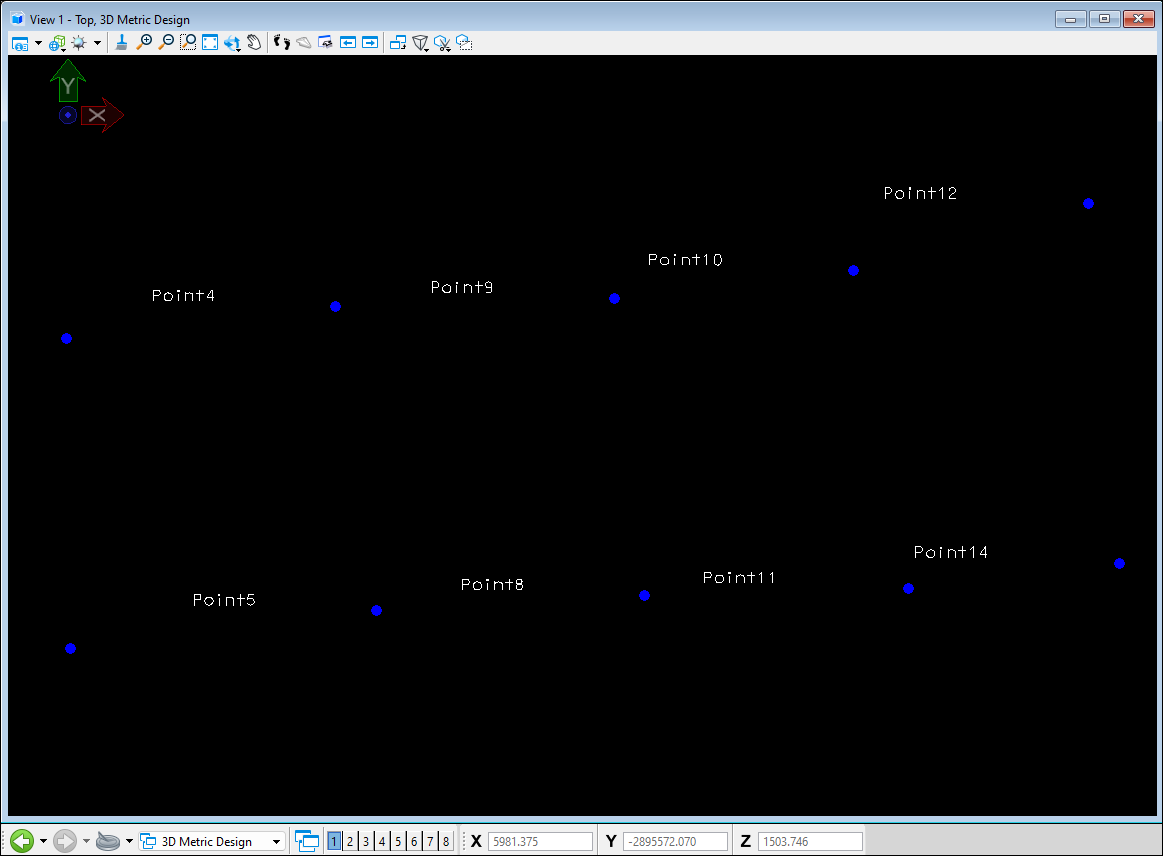Click the Update View brush icon

[x=121, y=43]
